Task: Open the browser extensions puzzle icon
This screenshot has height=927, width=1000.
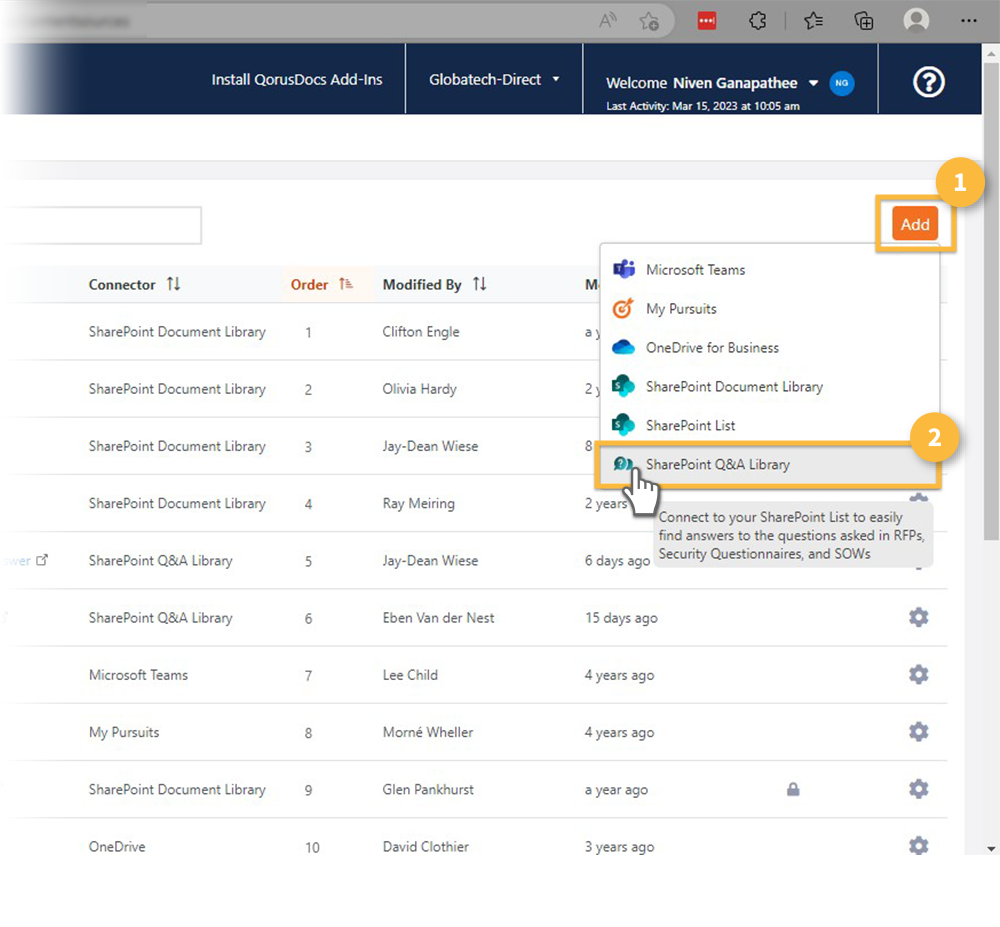Action: pos(757,21)
